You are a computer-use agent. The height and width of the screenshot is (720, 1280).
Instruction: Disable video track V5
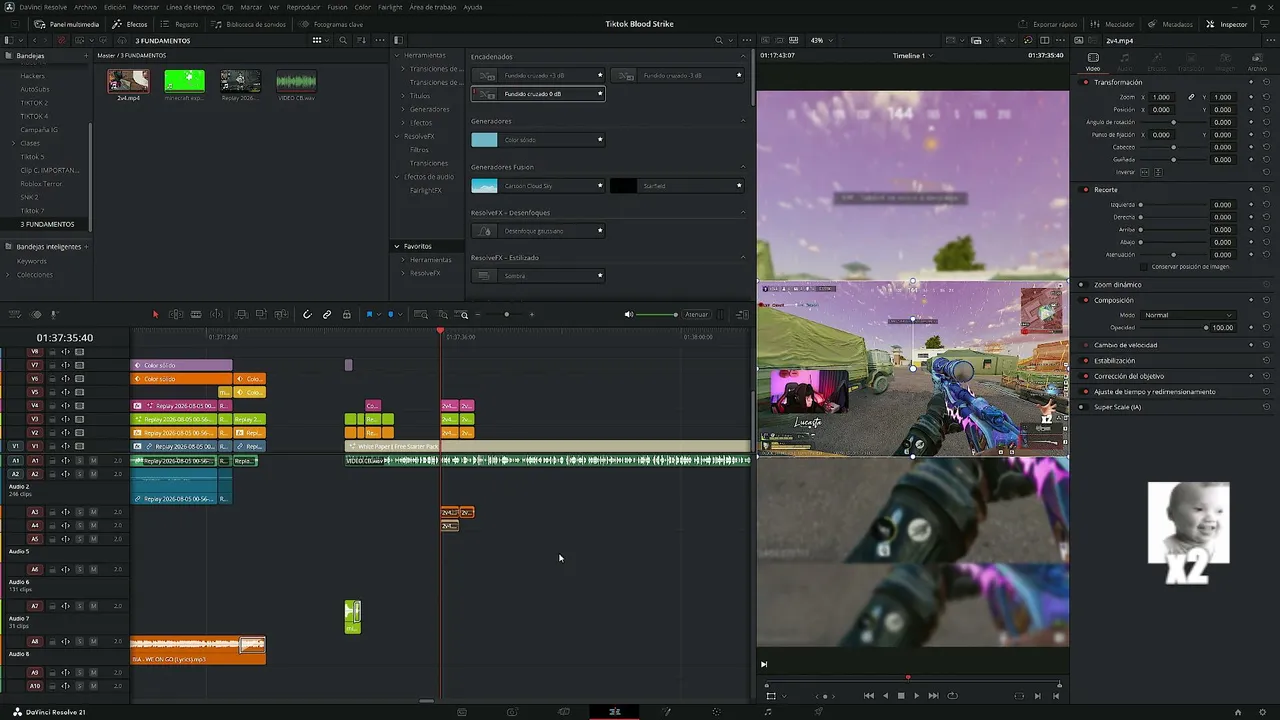coord(79,392)
